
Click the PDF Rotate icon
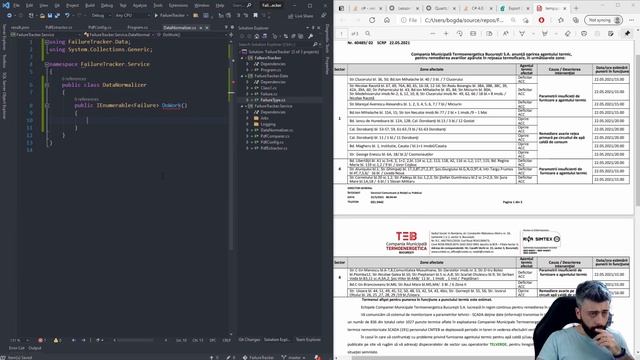click(460, 33)
